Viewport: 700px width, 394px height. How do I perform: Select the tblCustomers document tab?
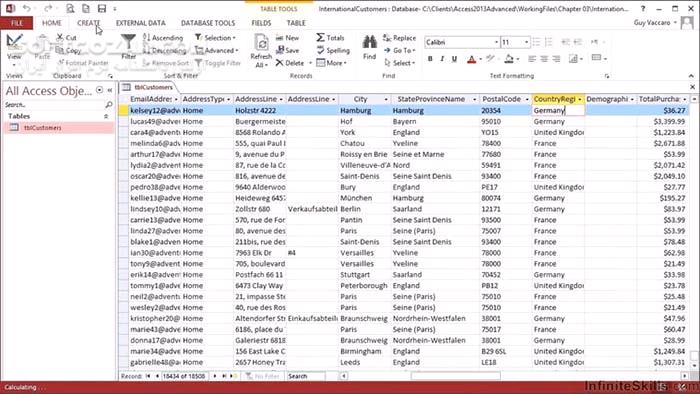click(149, 87)
